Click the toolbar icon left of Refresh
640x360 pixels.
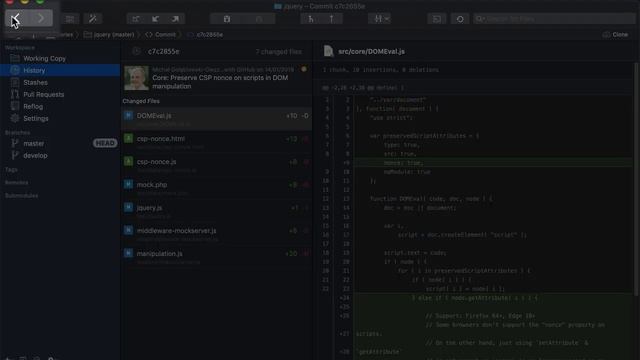click(x=437, y=19)
